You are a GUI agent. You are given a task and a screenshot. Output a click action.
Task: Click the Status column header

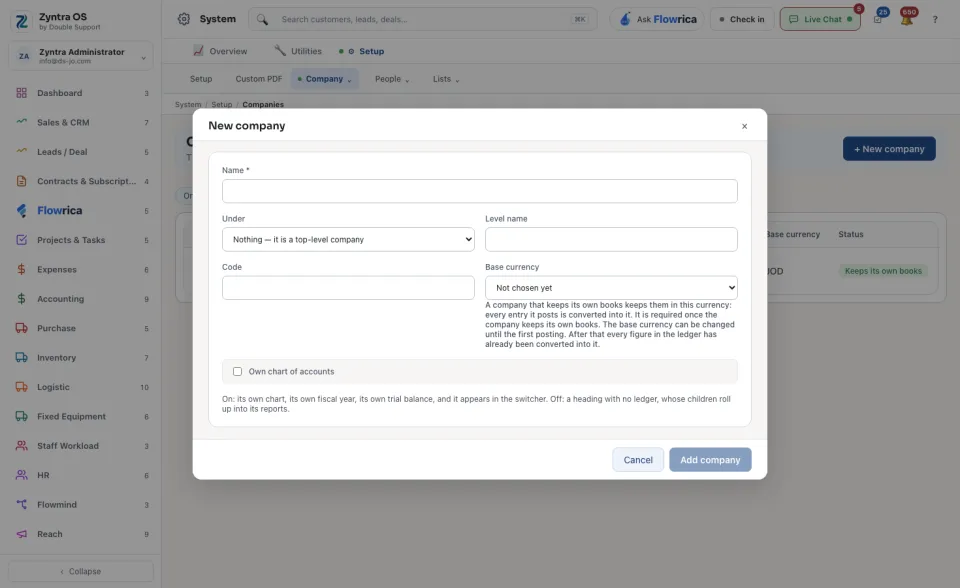point(850,235)
